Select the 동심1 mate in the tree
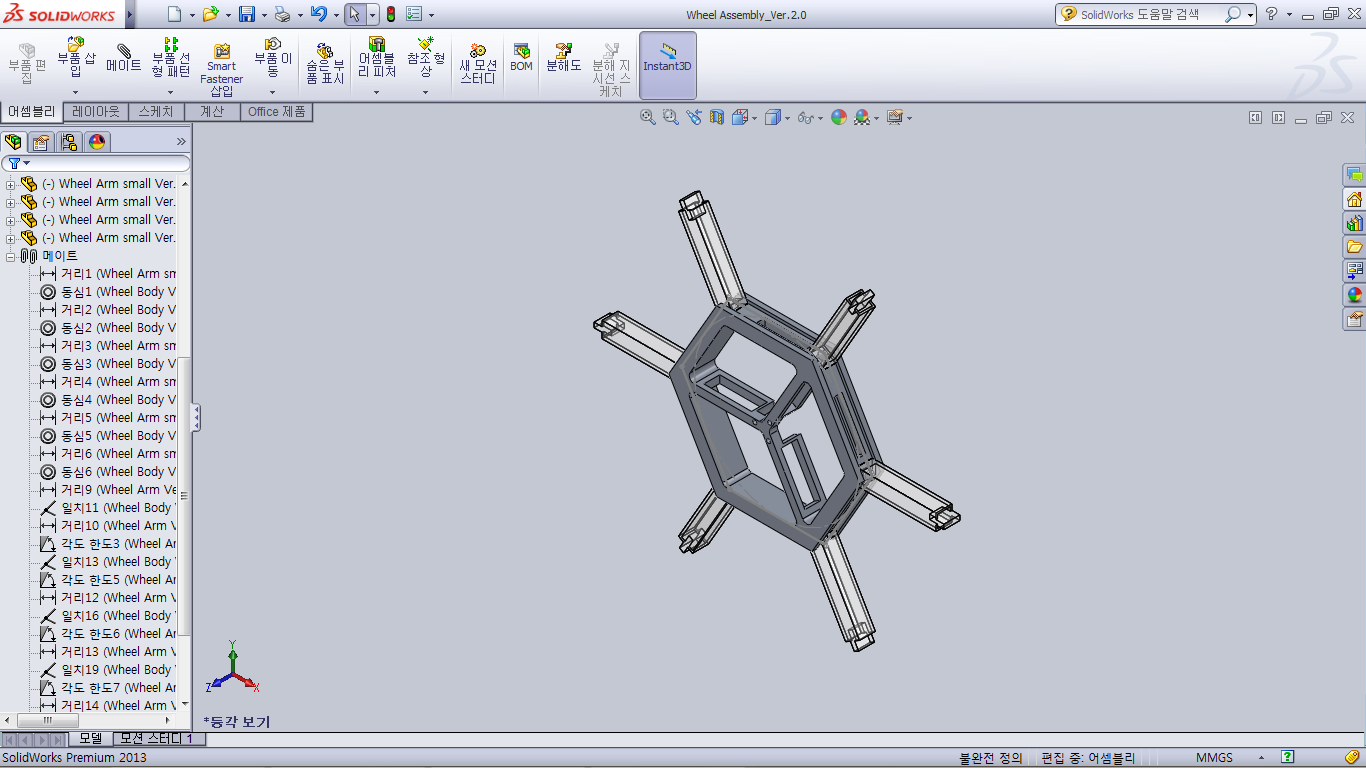The width and height of the screenshot is (1366, 768). tap(110, 292)
